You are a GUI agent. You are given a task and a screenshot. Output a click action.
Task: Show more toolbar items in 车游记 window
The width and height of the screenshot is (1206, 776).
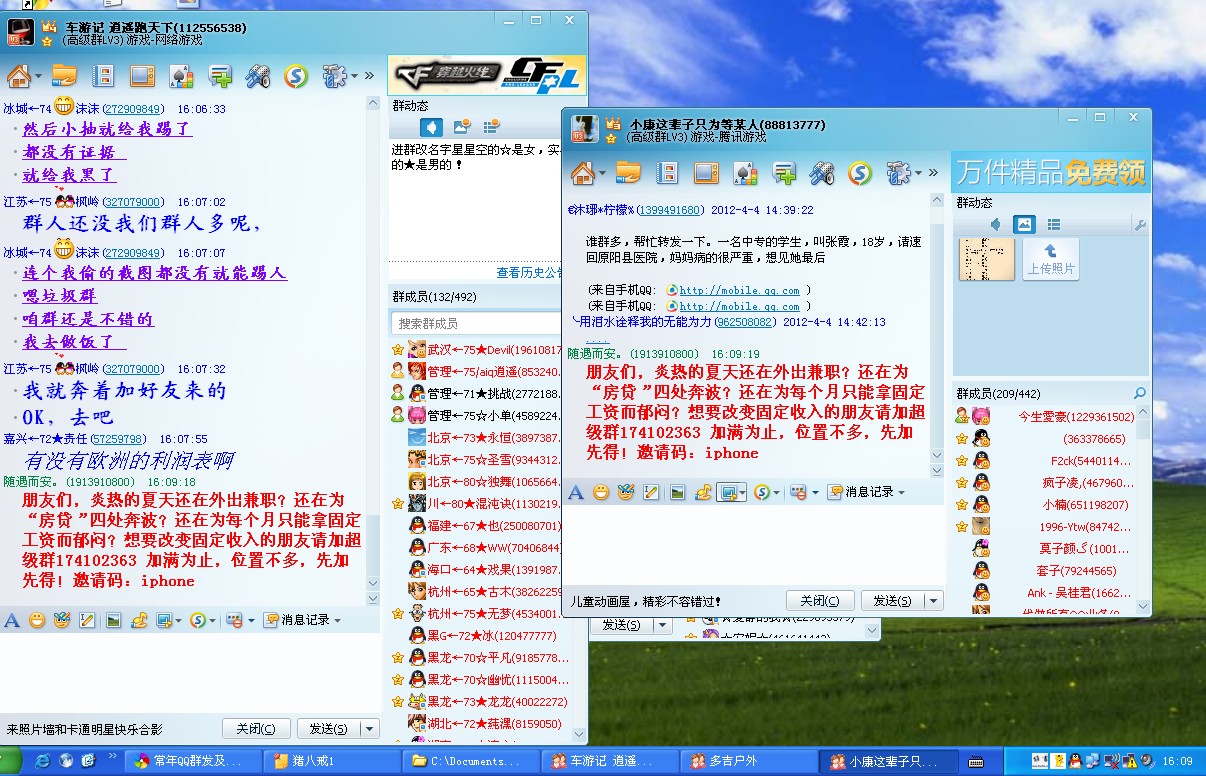(369, 75)
